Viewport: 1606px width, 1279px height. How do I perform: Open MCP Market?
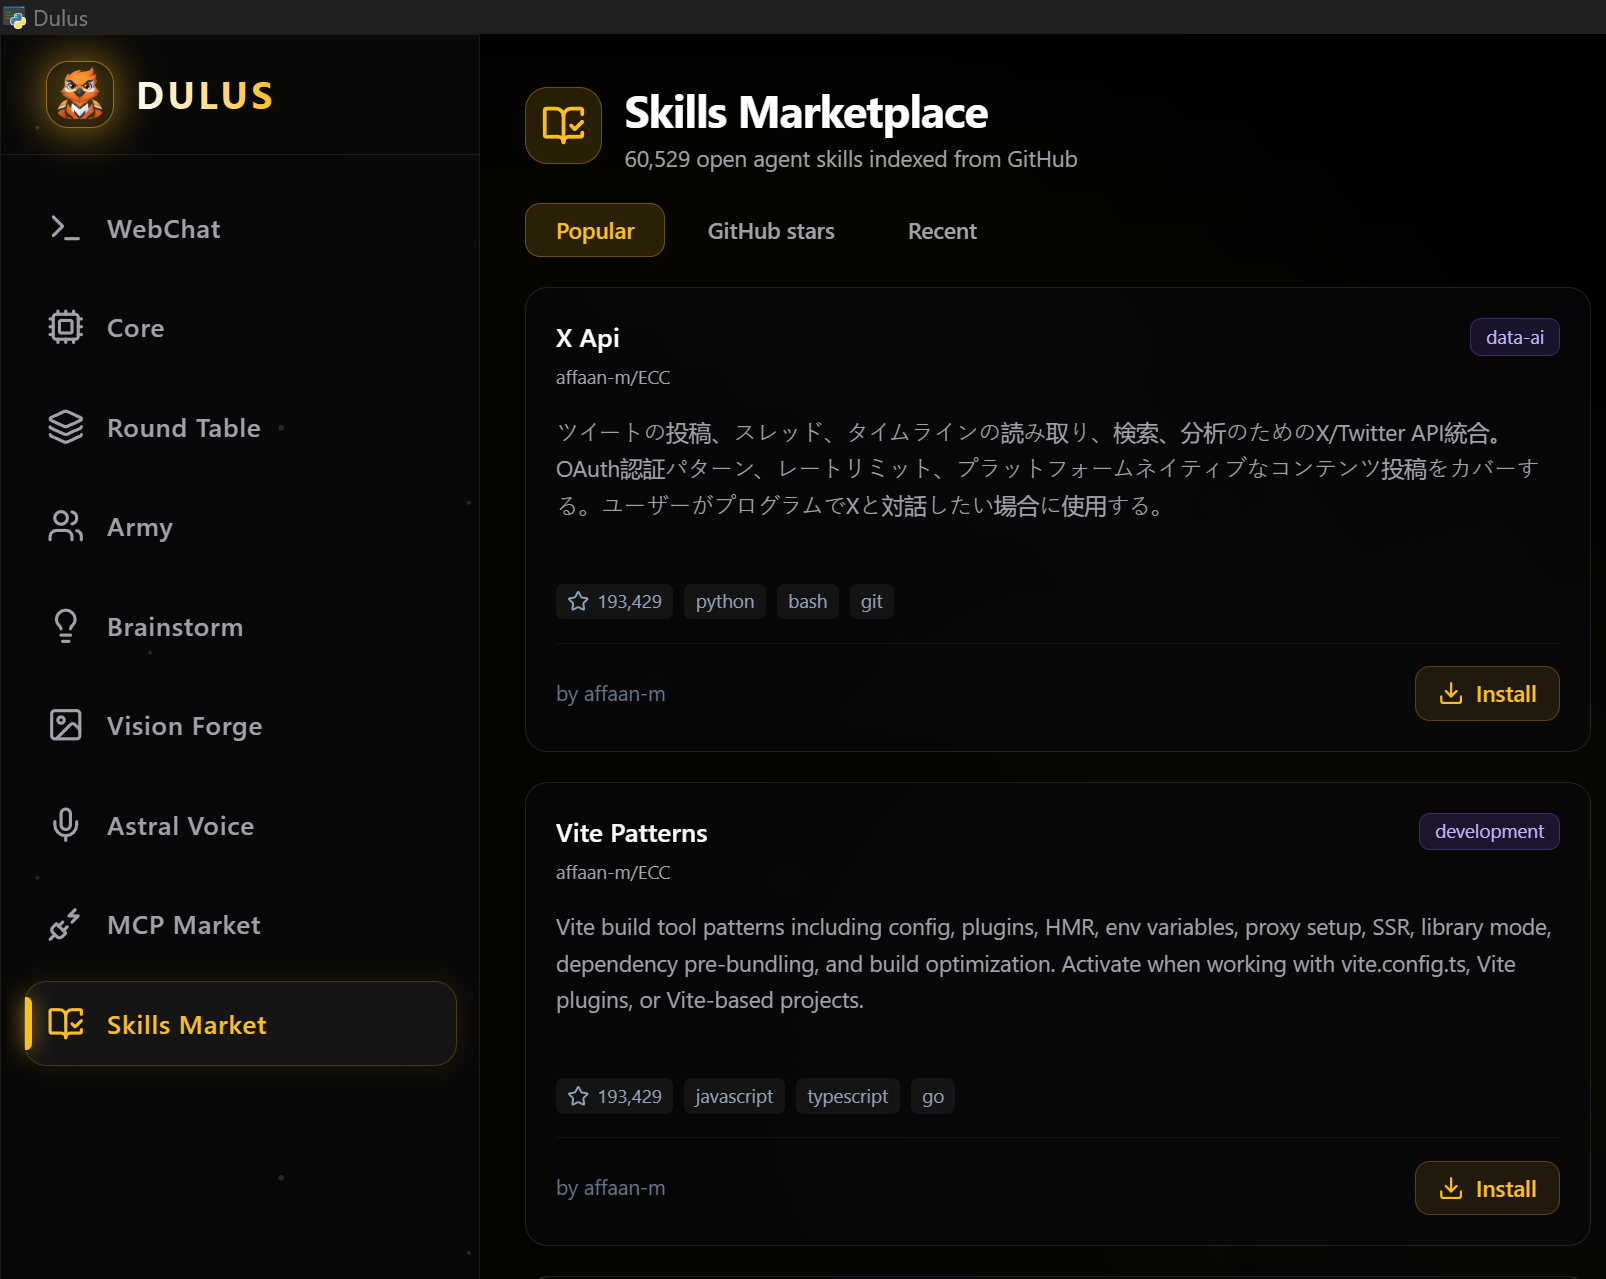tap(240, 925)
